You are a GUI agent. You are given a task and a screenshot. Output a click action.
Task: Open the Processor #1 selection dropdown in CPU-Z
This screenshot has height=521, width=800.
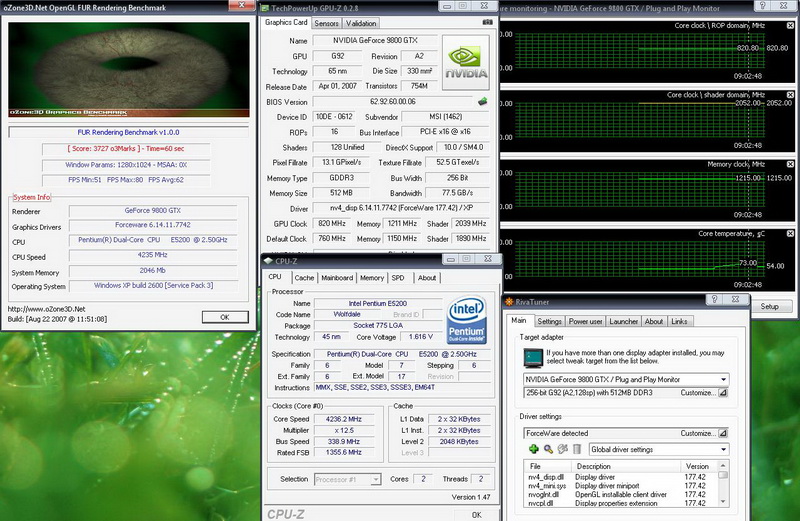click(x=376, y=480)
